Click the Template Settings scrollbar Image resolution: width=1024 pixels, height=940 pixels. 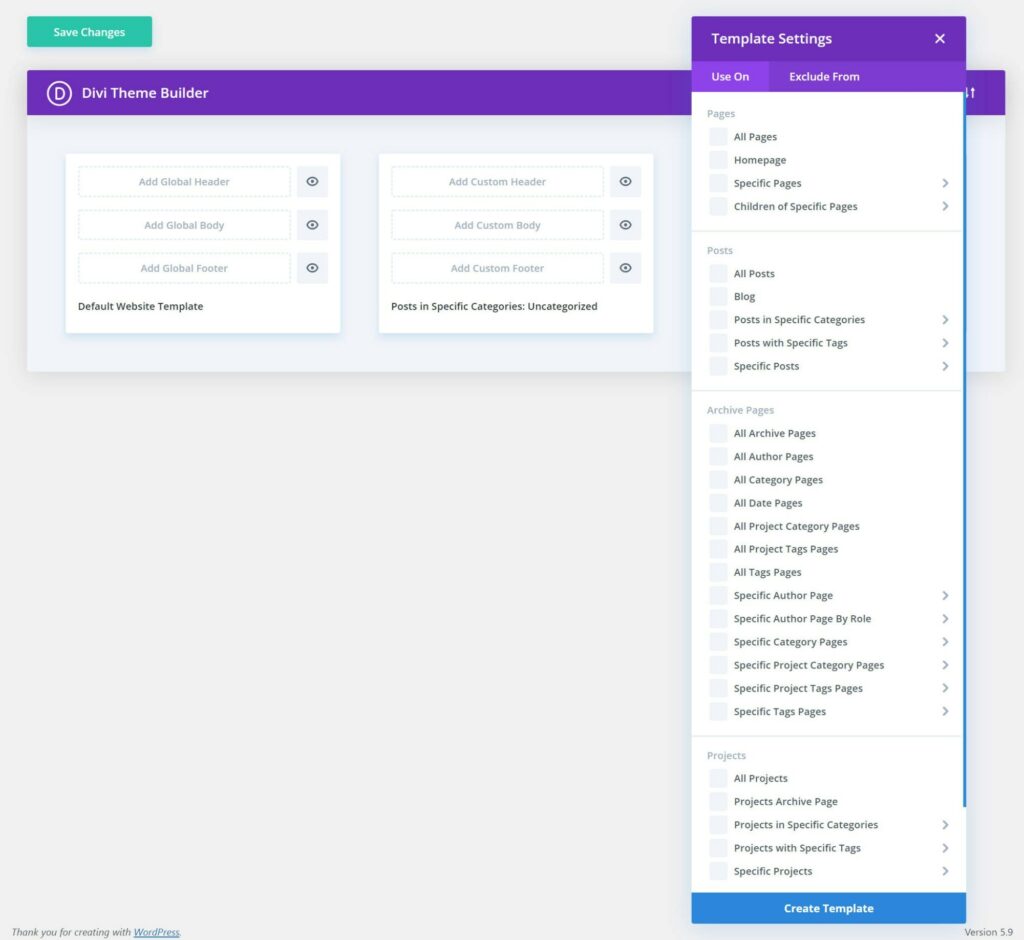tap(964, 449)
